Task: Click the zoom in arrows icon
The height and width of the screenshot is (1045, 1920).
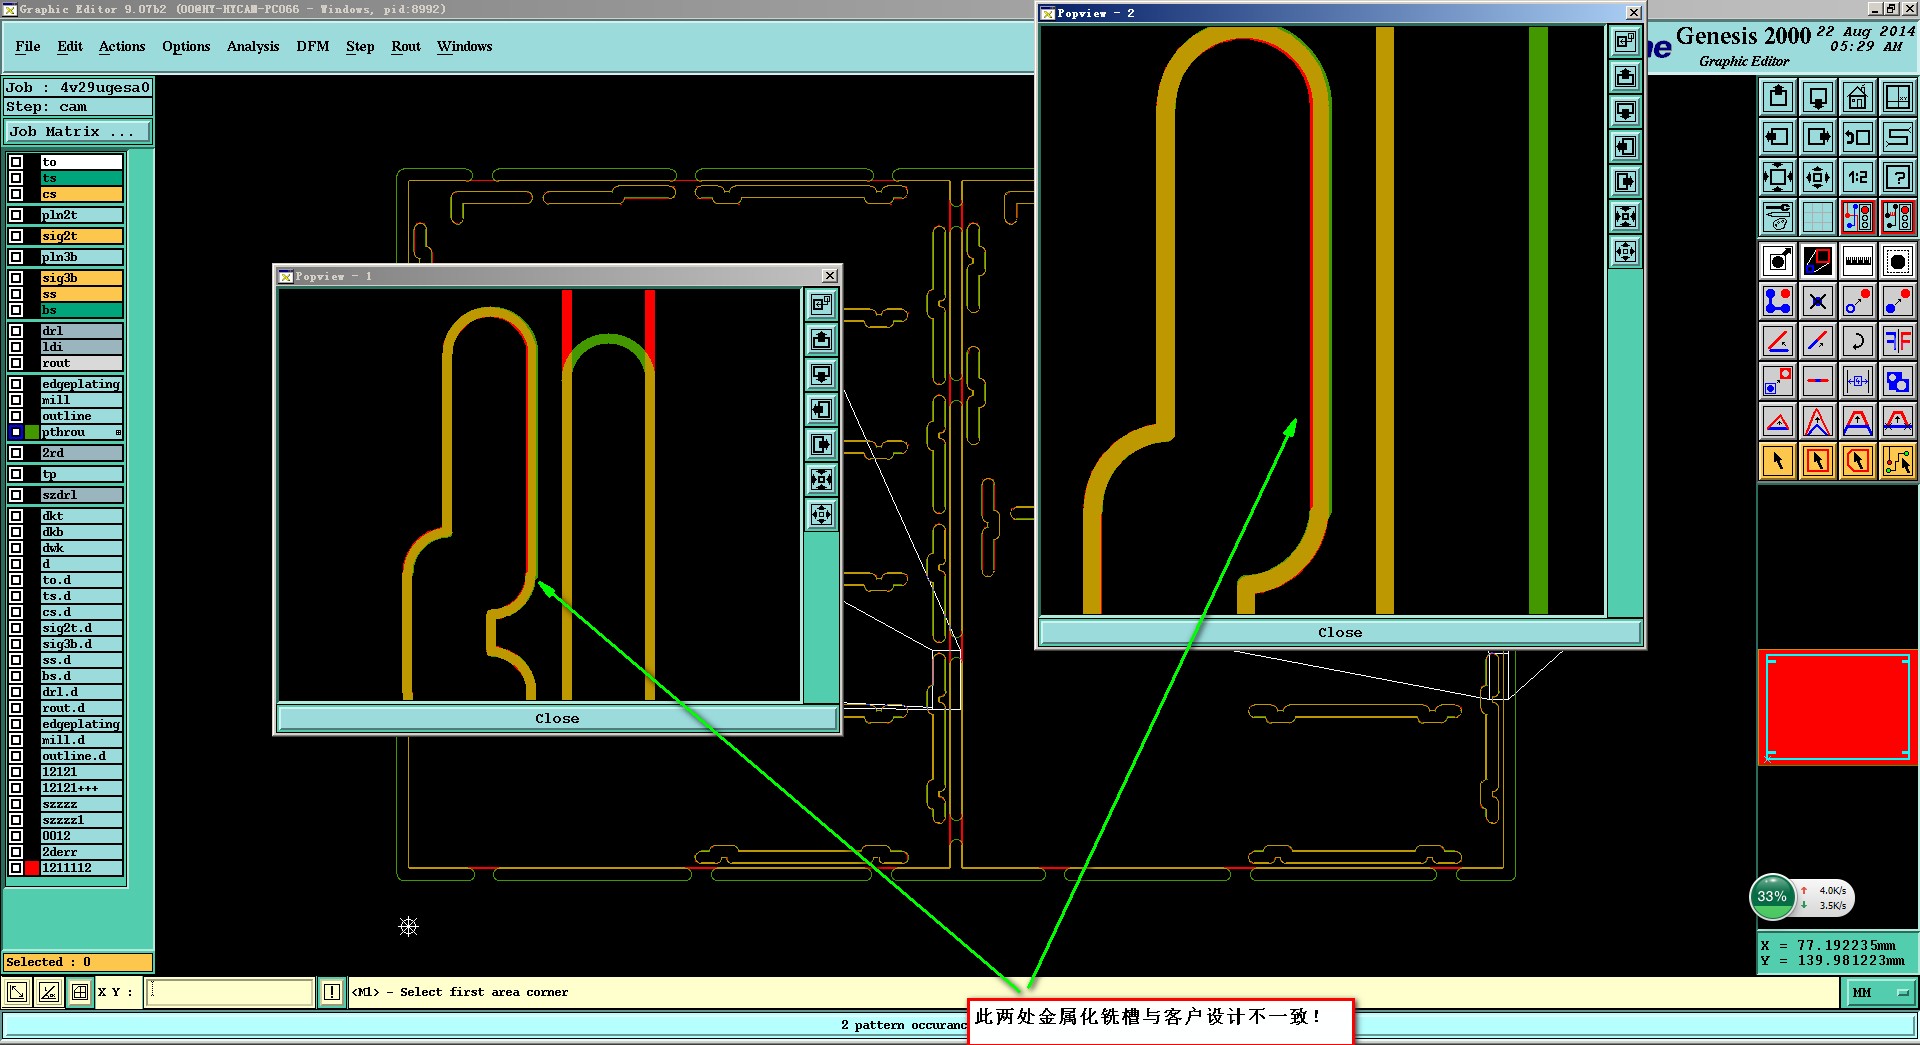Action: click(1777, 177)
